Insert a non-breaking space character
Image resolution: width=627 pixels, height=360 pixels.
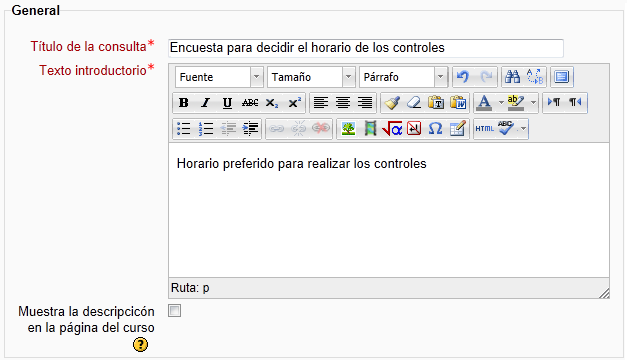pyautogui.click(x=414, y=129)
